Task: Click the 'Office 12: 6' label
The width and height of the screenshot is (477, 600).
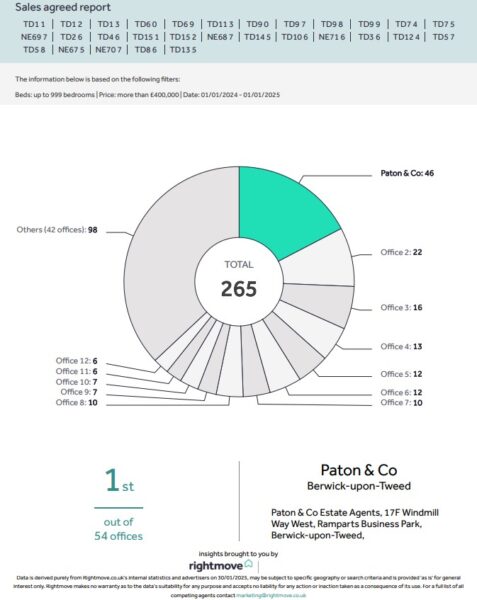Action: point(77,360)
